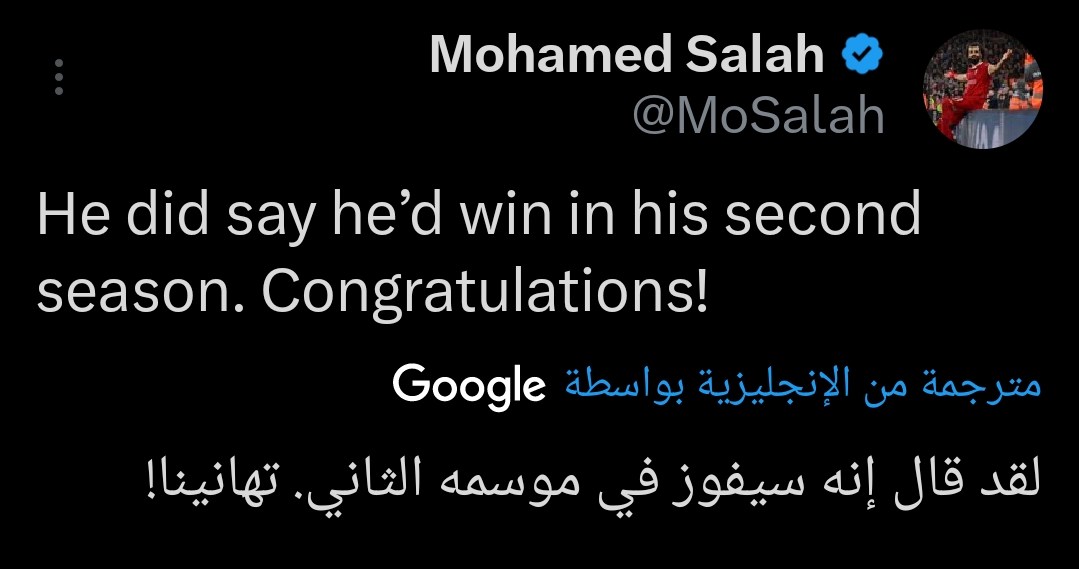Click the word "Salah" in the display name
This screenshot has width=1079, height=569.
[x=770, y=57]
